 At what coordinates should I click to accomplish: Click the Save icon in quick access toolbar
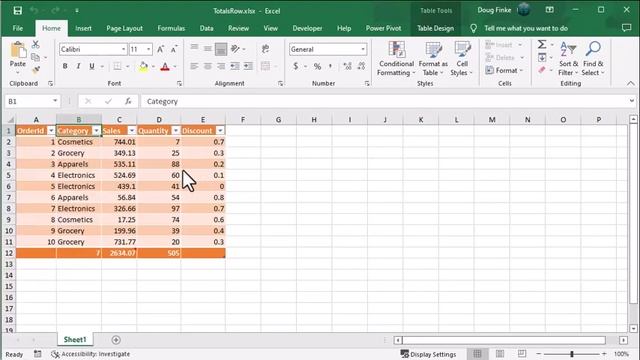[x=17, y=11]
